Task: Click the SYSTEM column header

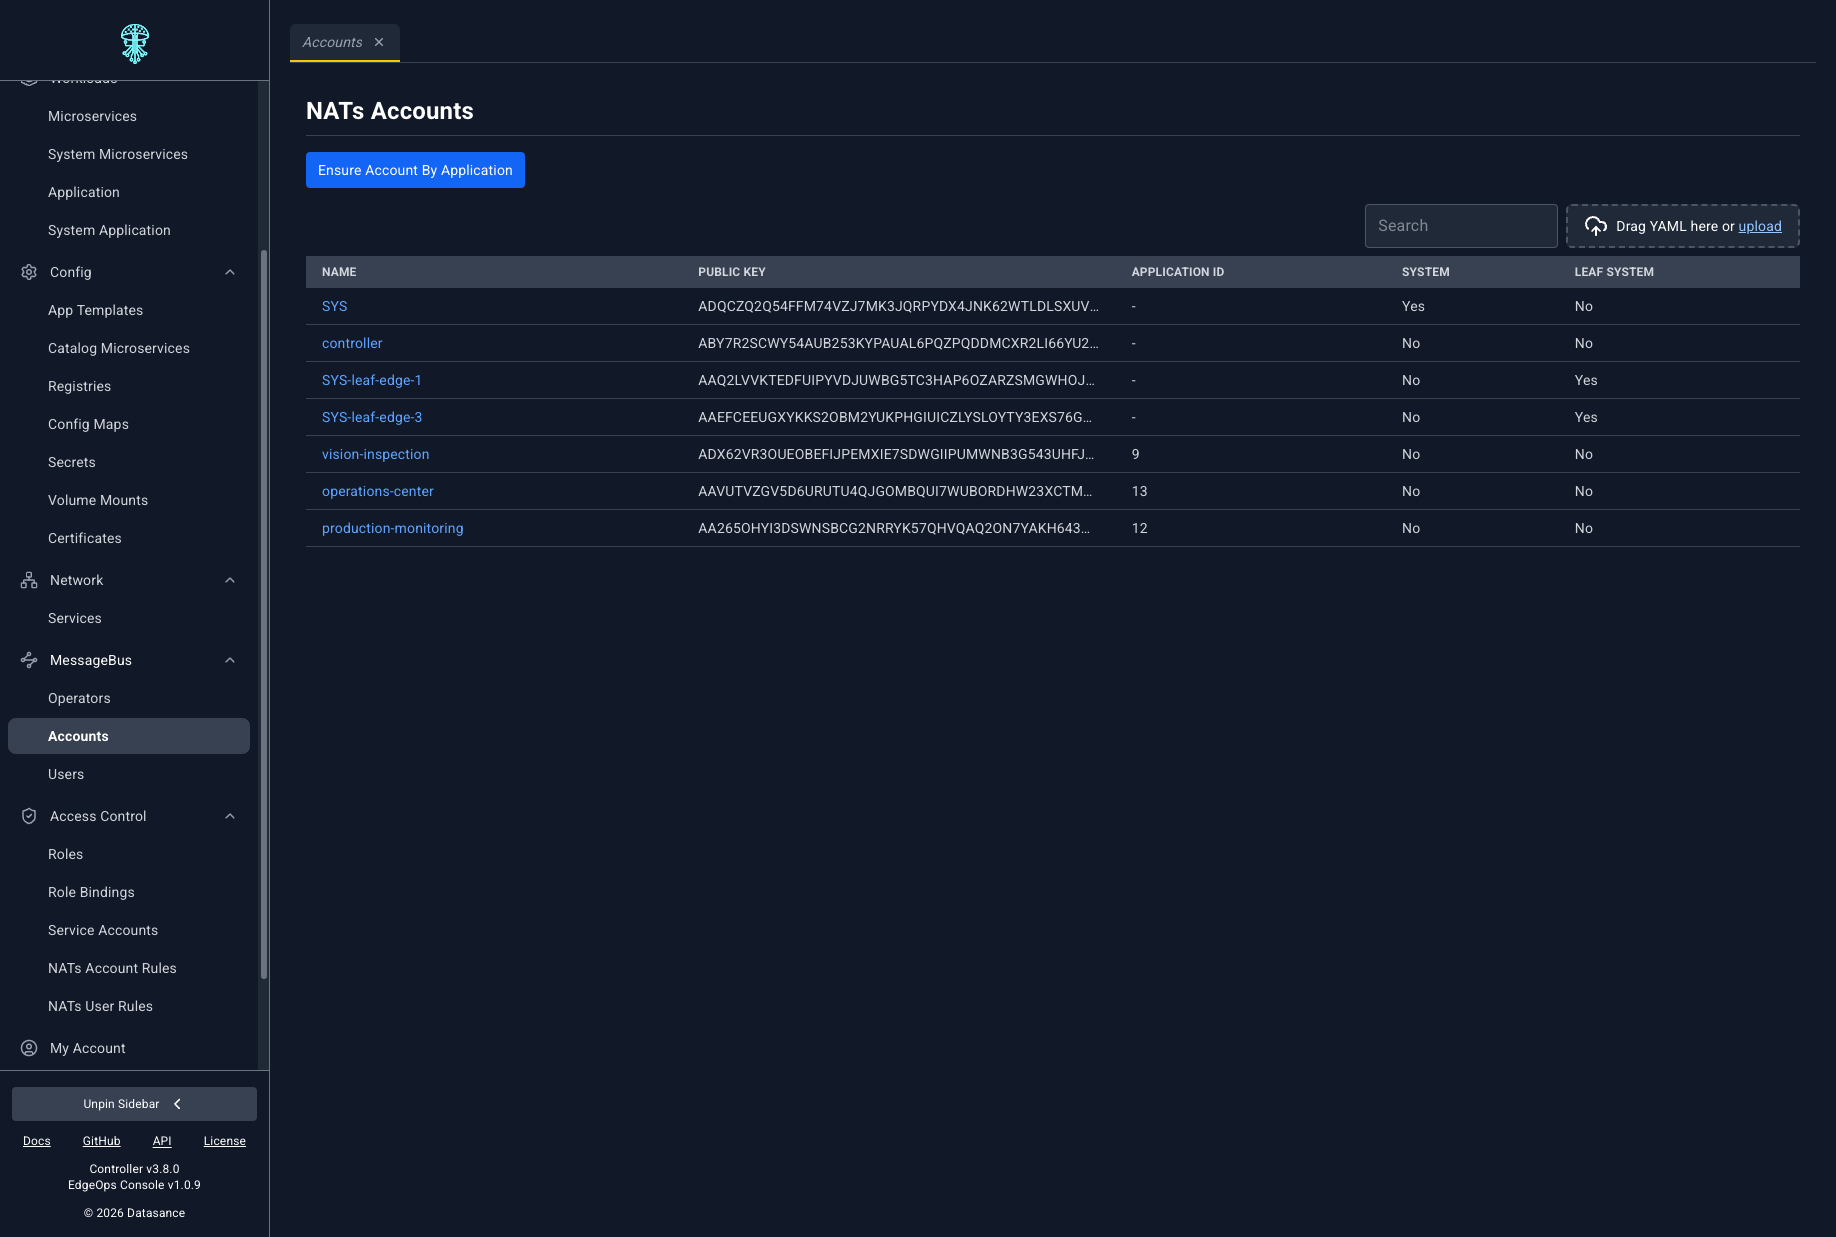Action: coord(1426,272)
